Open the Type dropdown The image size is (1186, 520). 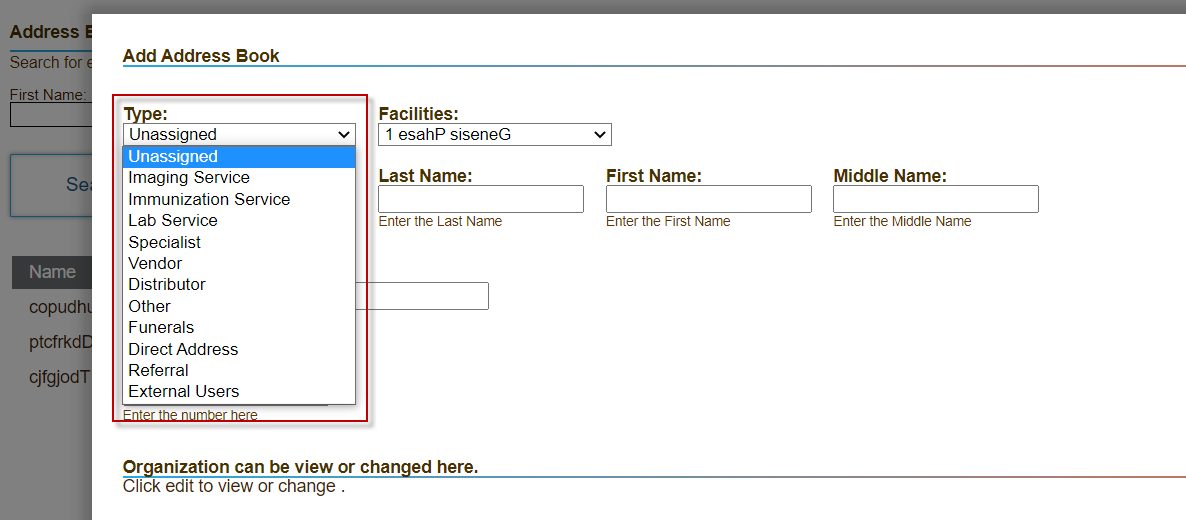[x=239, y=134]
